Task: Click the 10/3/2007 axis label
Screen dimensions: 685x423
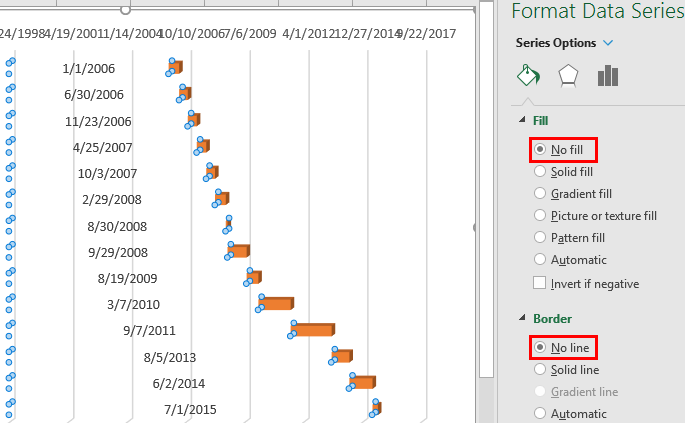Action: pos(107,173)
